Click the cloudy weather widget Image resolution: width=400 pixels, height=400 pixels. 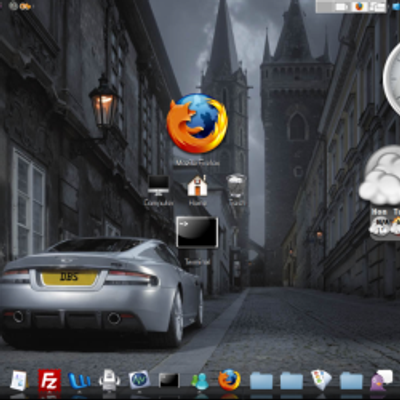tap(380, 175)
